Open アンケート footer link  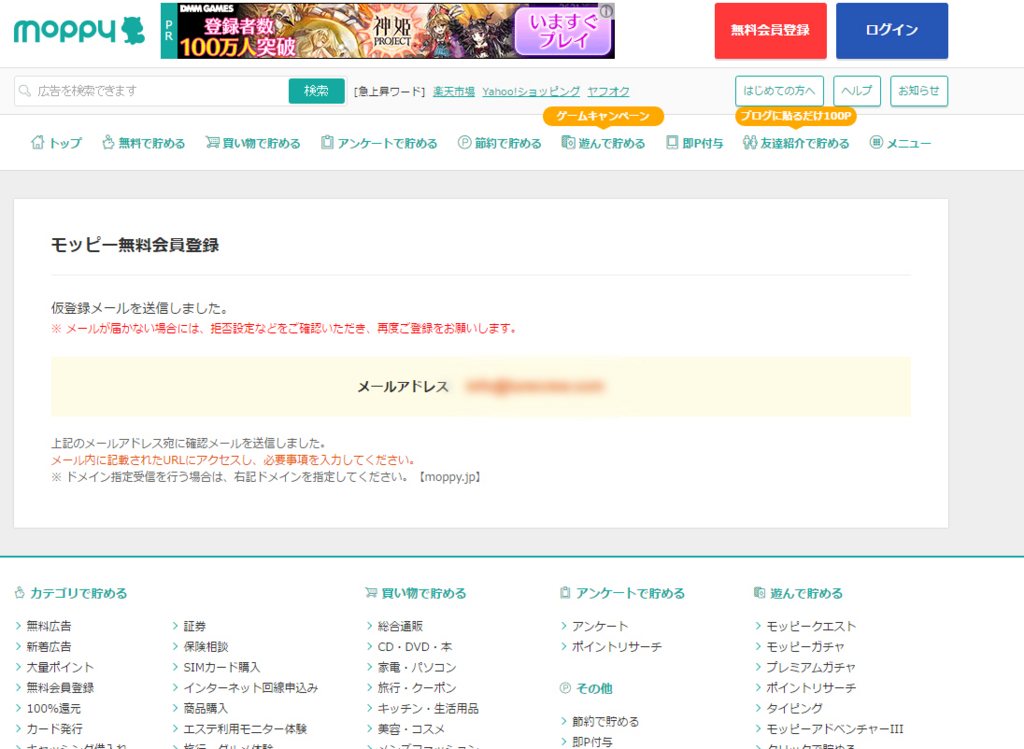(x=600, y=626)
